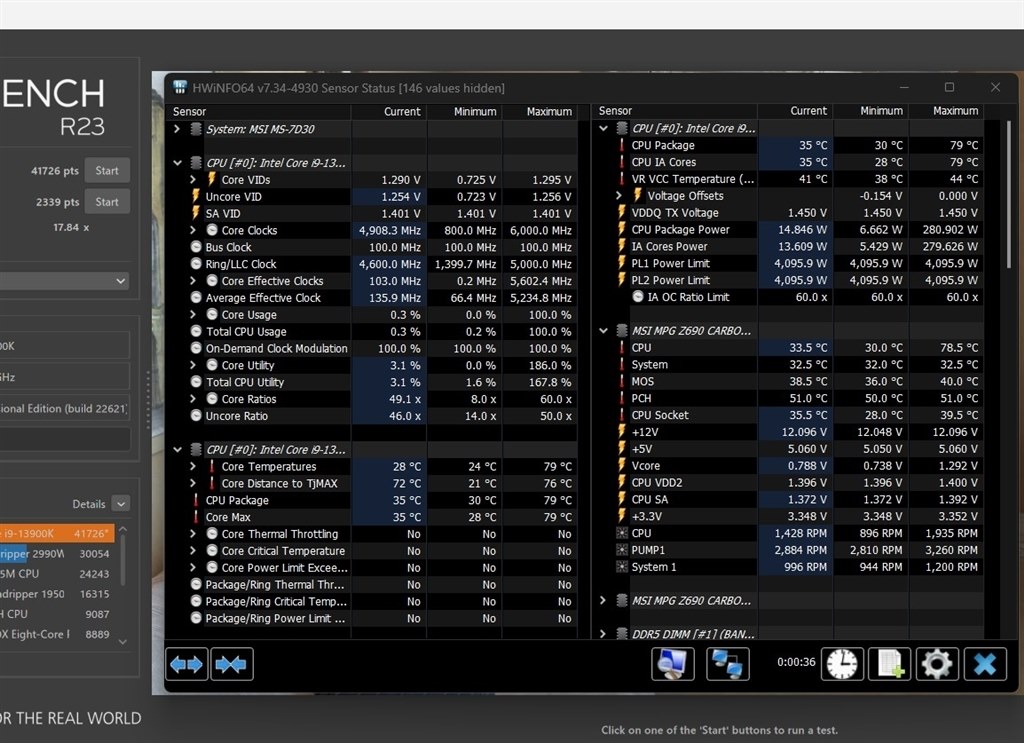The width and height of the screenshot is (1024, 743).
Task: Click the lightning icon beside PL1 Power Limit
Action: (622, 263)
